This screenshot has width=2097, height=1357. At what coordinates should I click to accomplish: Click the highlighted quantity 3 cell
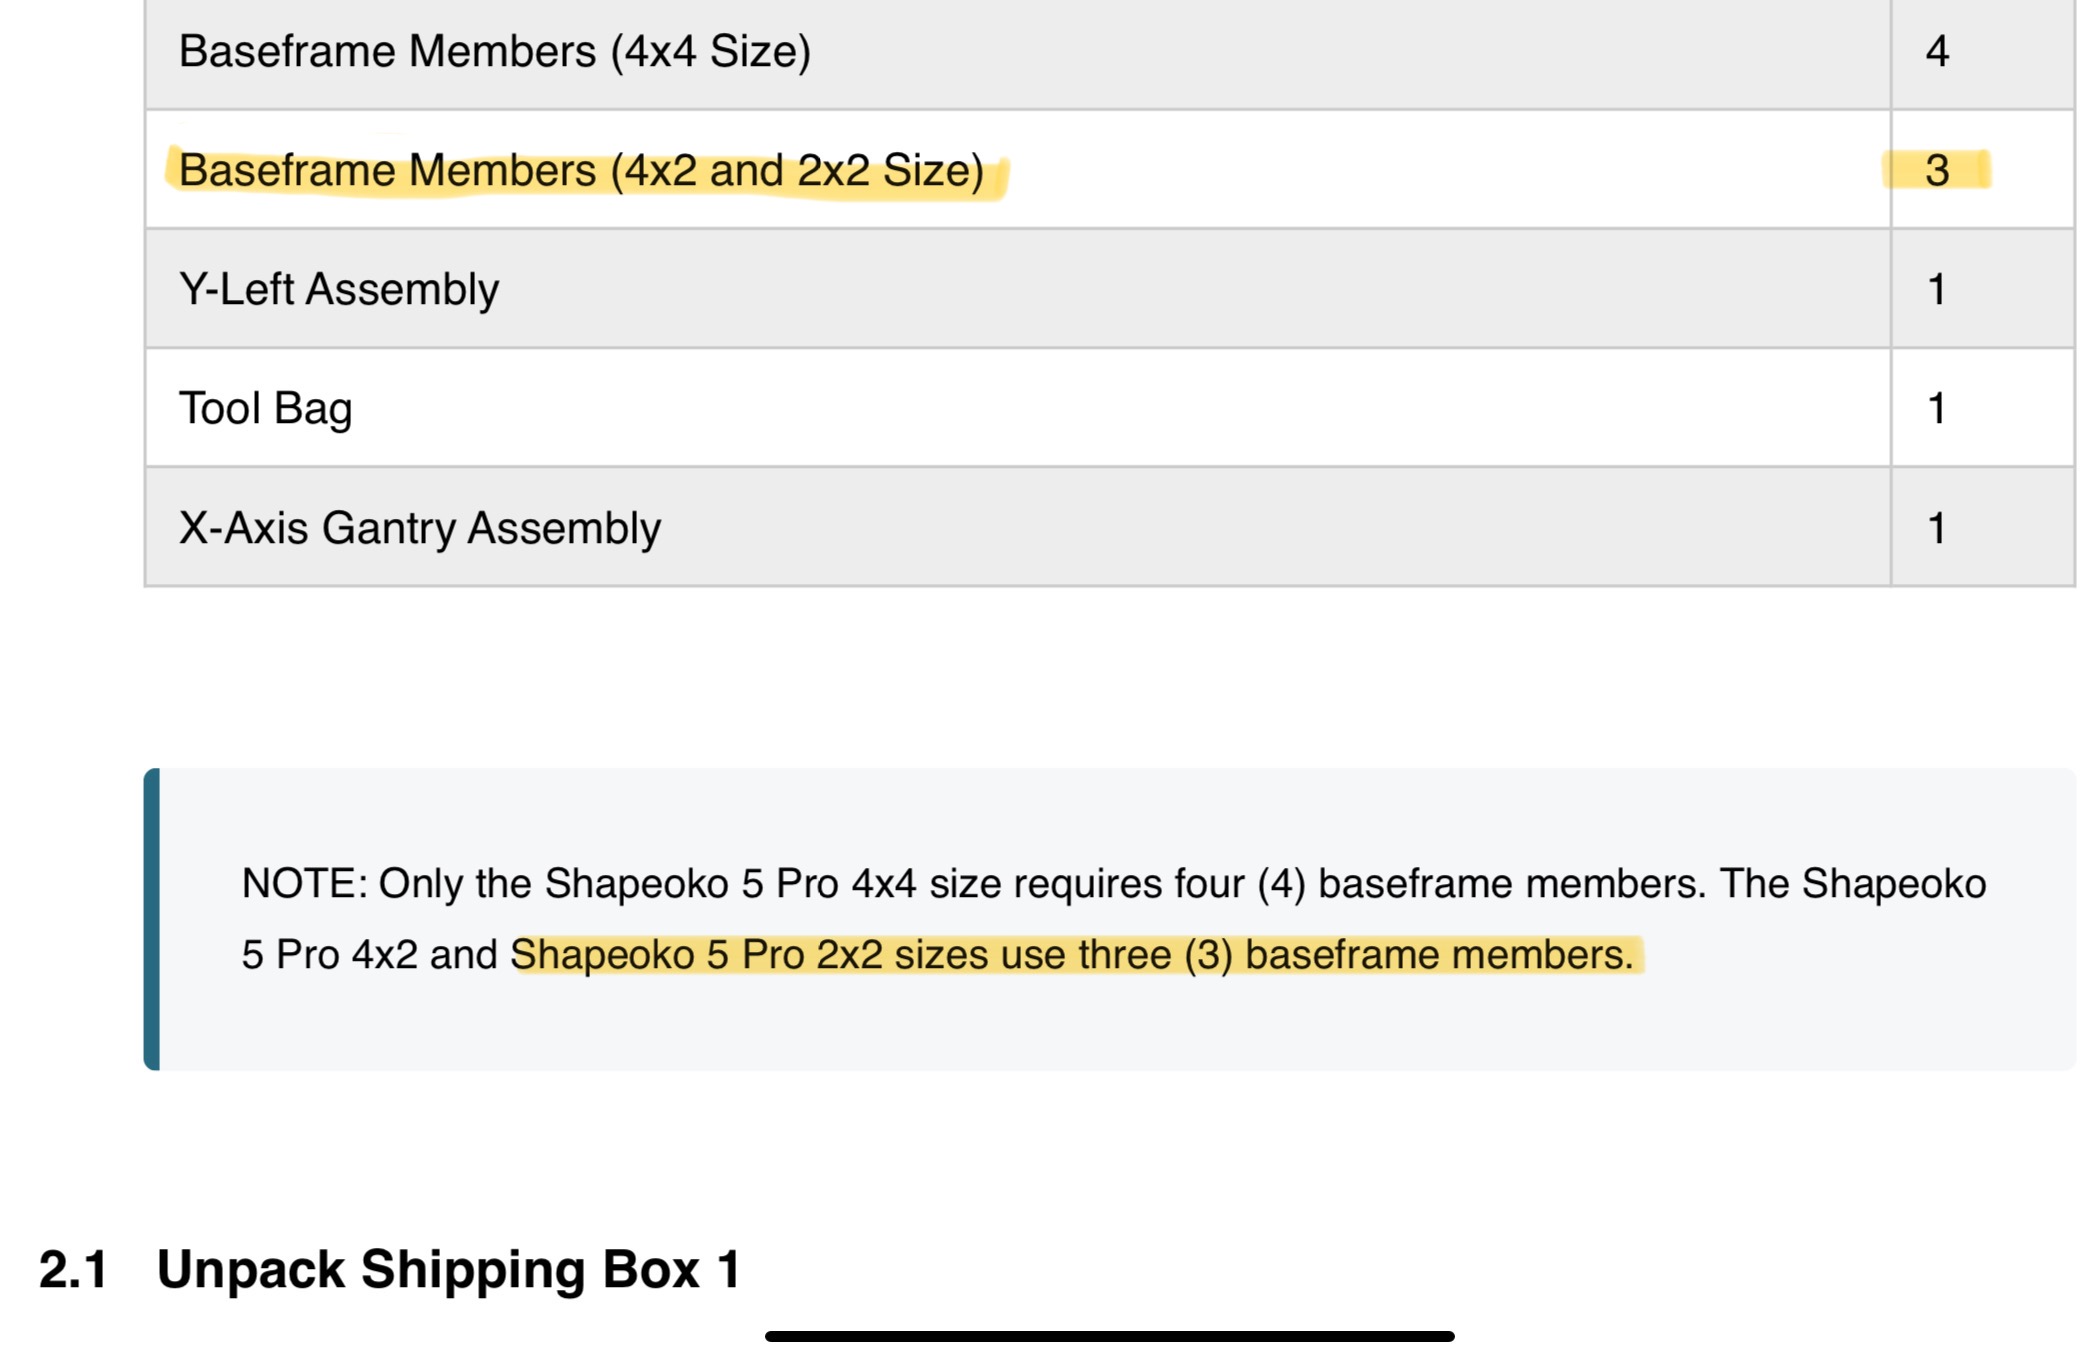(1937, 170)
